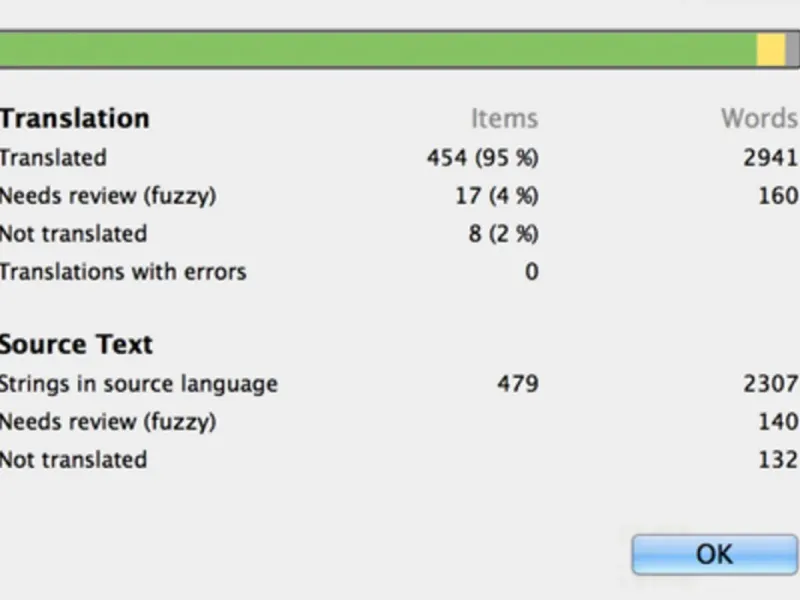Select the Strings in source language label

tap(139, 384)
